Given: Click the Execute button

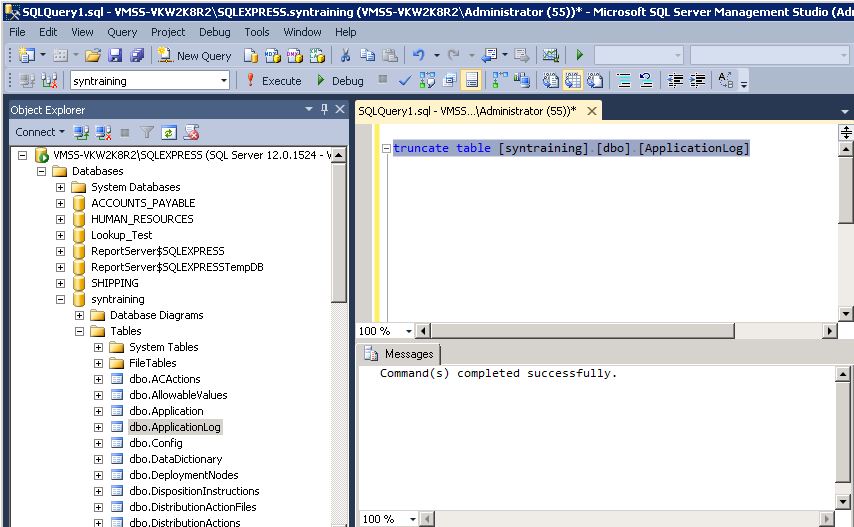Looking at the screenshot, I should tap(273, 81).
